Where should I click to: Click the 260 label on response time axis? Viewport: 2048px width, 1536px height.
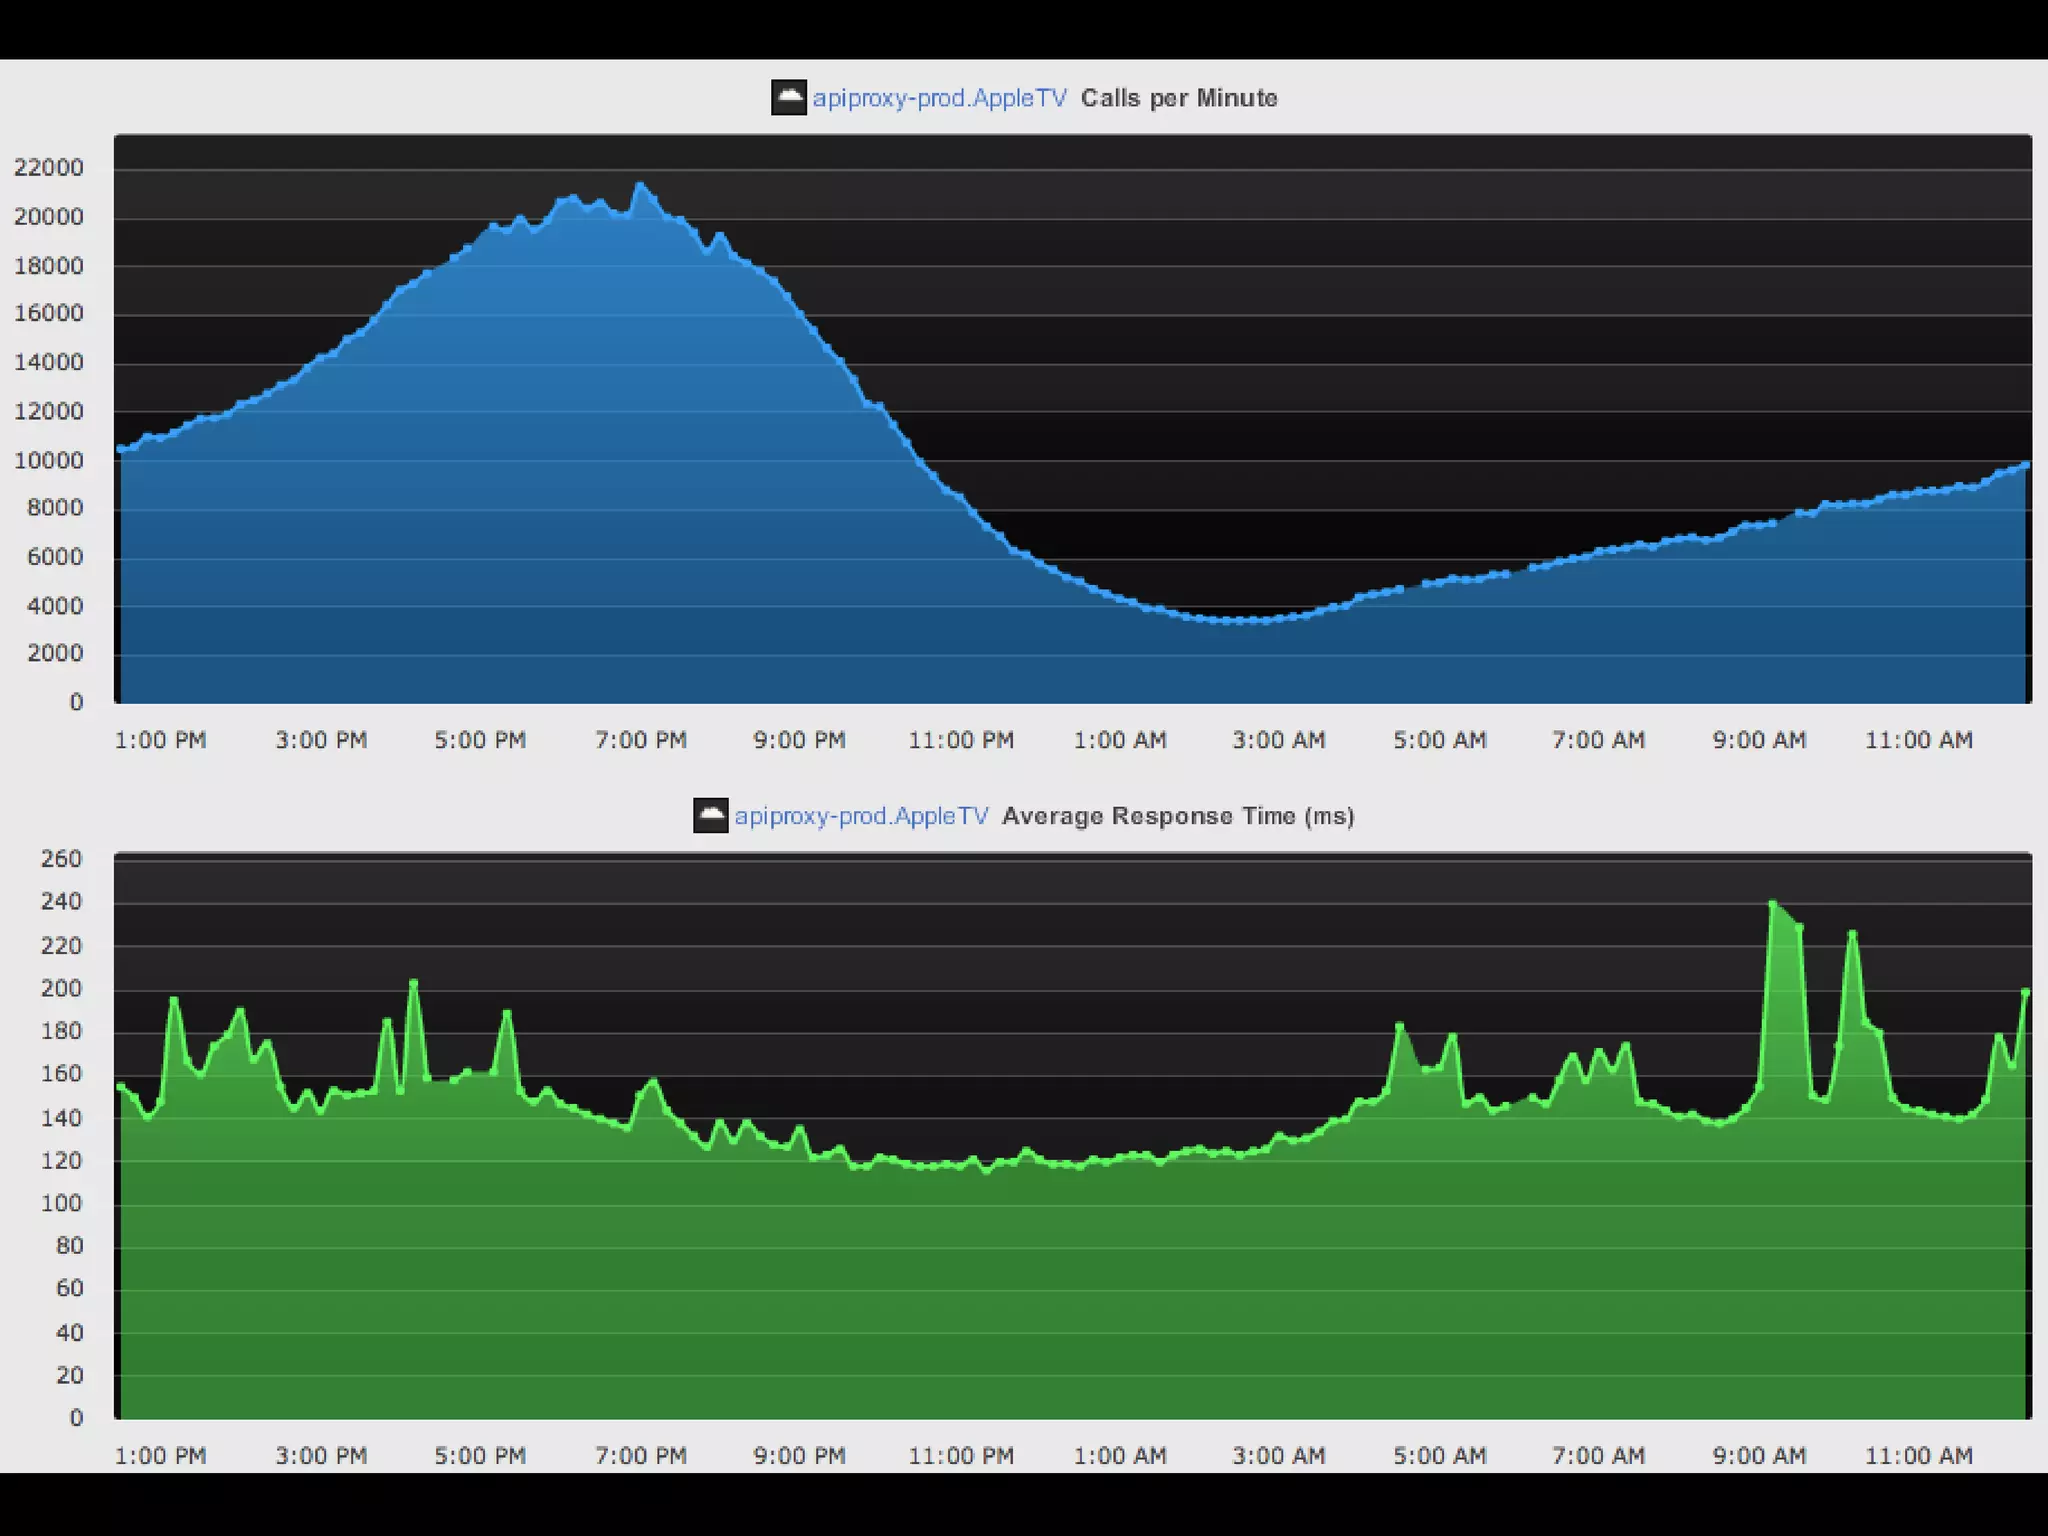[61, 859]
